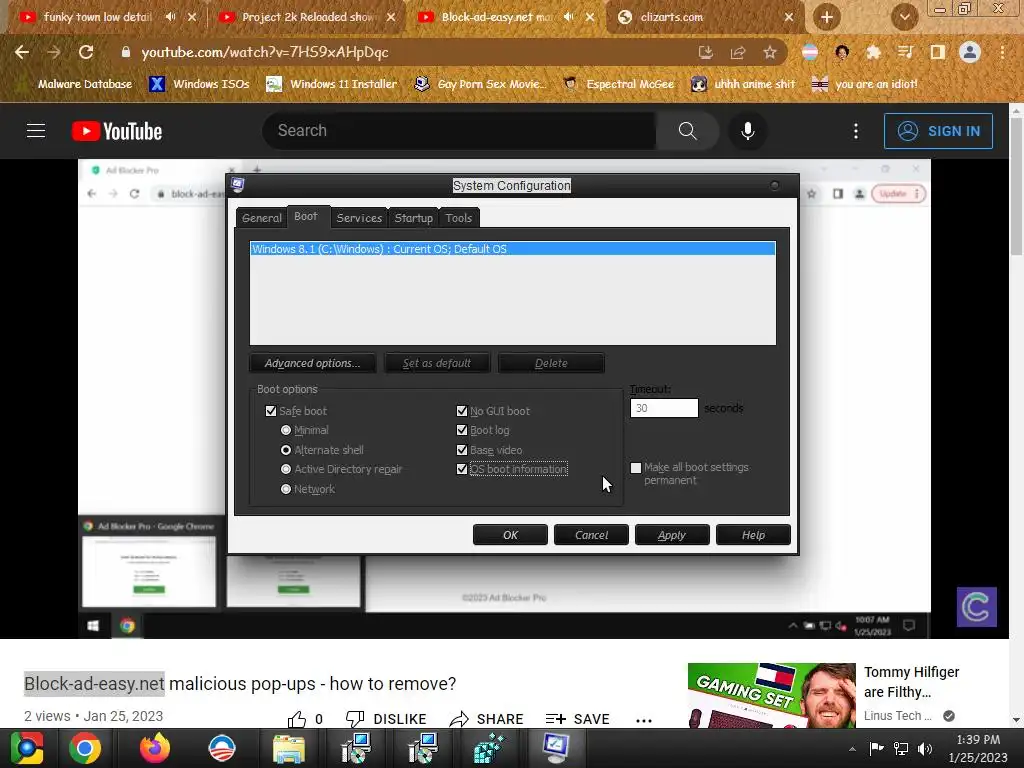Check Make all boot settings permanent

pyautogui.click(x=636, y=468)
